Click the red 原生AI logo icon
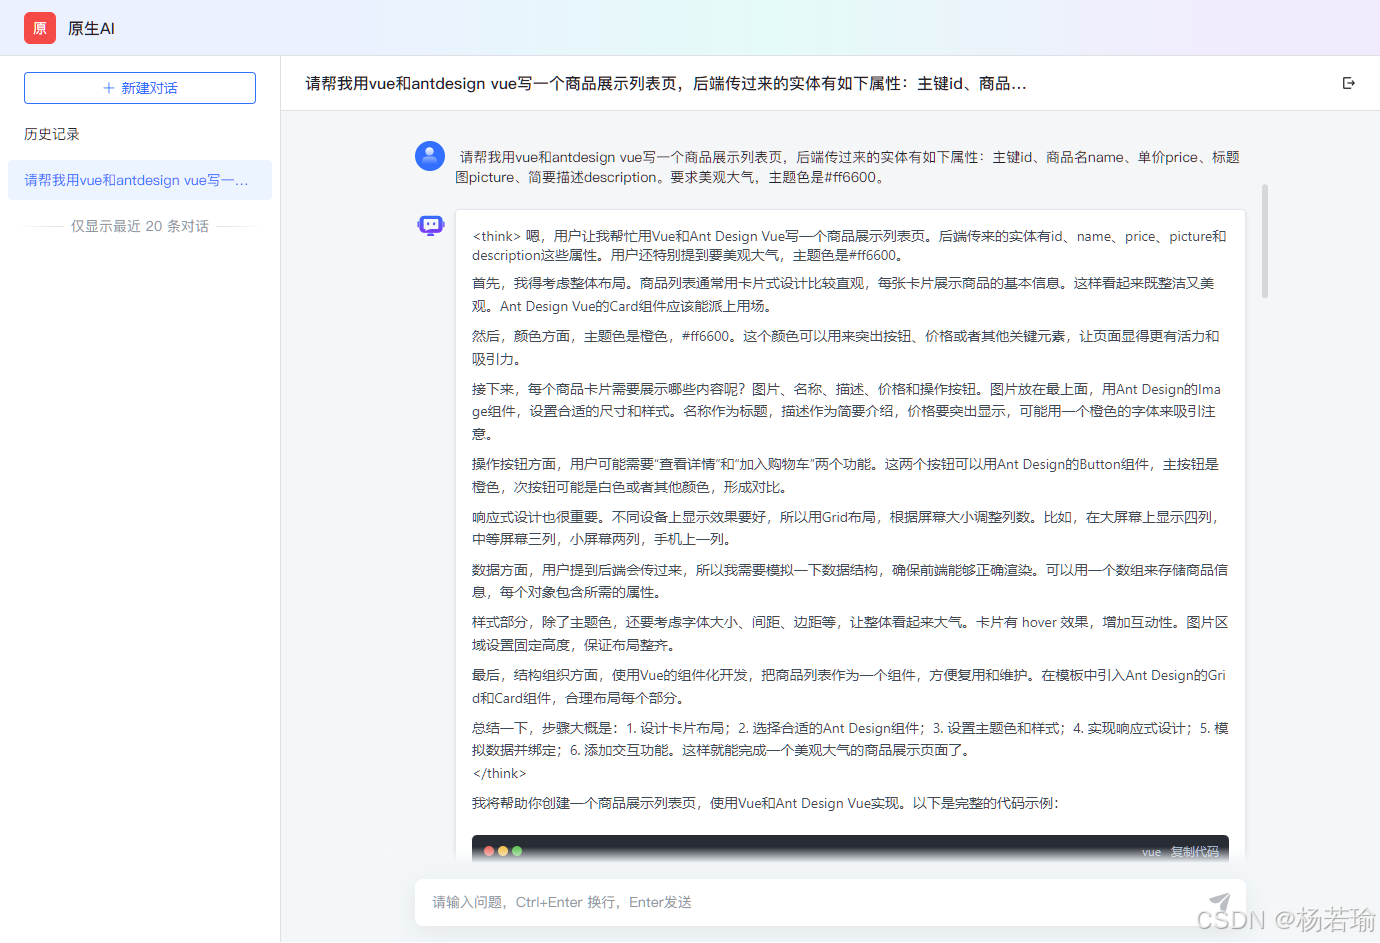The width and height of the screenshot is (1380, 943). (40, 28)
